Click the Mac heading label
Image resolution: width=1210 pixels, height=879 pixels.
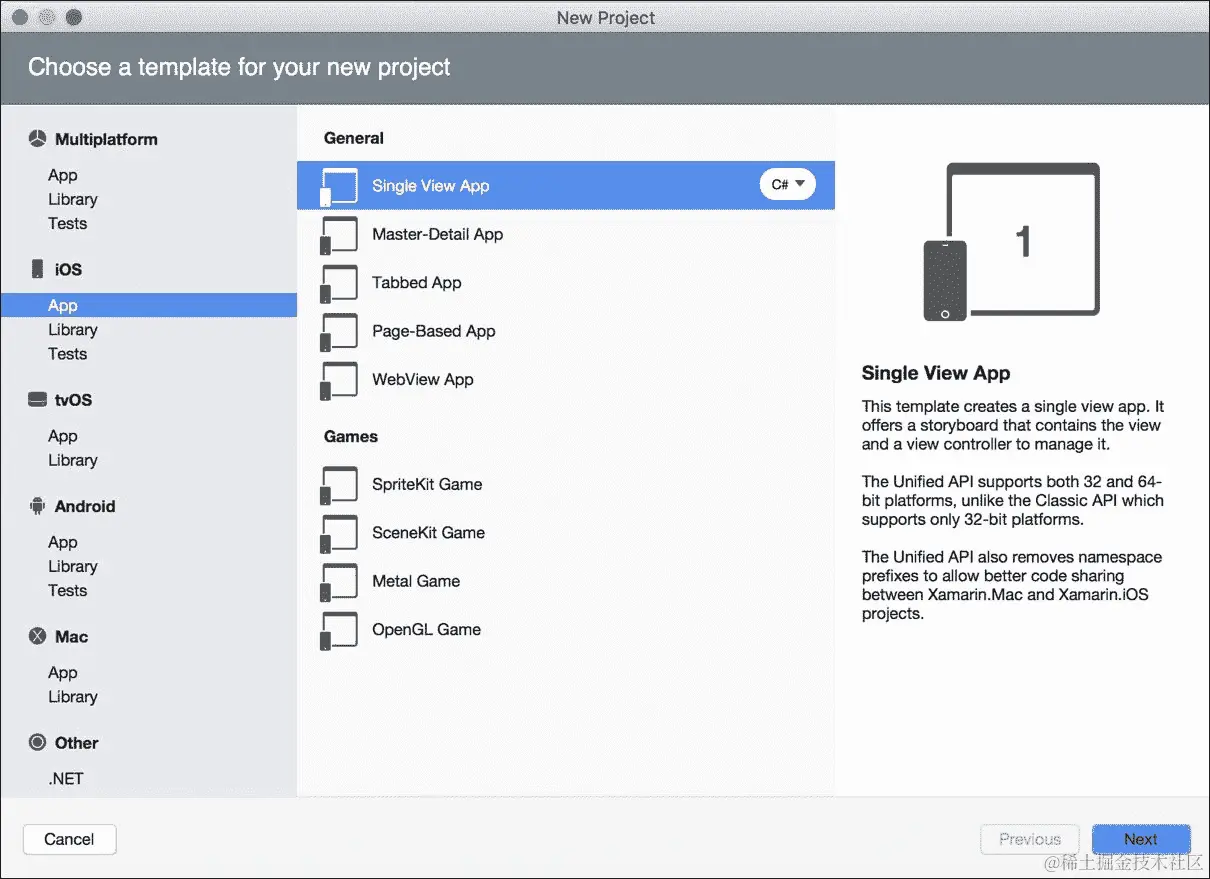click(71, 636)
